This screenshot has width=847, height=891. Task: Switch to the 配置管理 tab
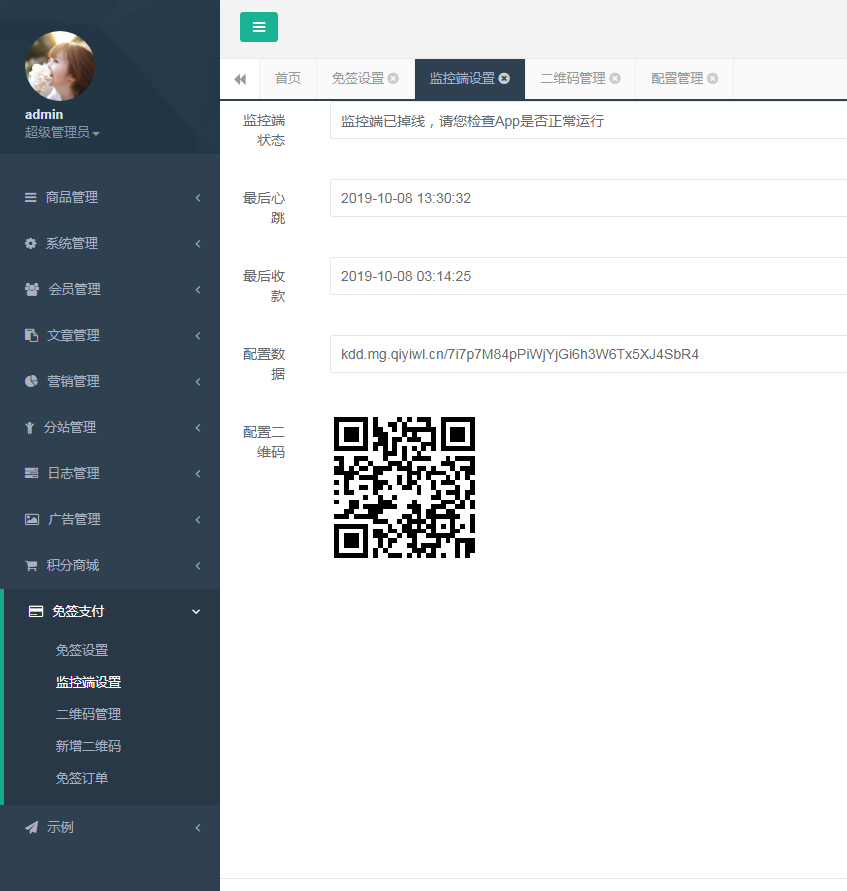pyautogui.click(x=677, y=78)
